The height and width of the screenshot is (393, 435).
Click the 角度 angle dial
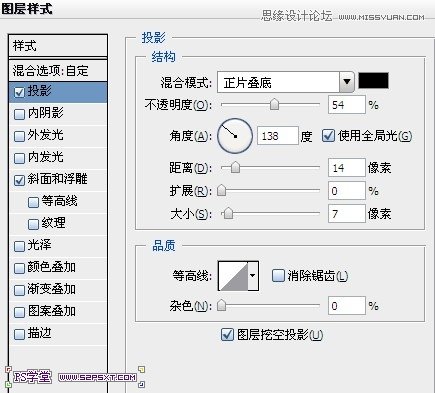(235, 136)
